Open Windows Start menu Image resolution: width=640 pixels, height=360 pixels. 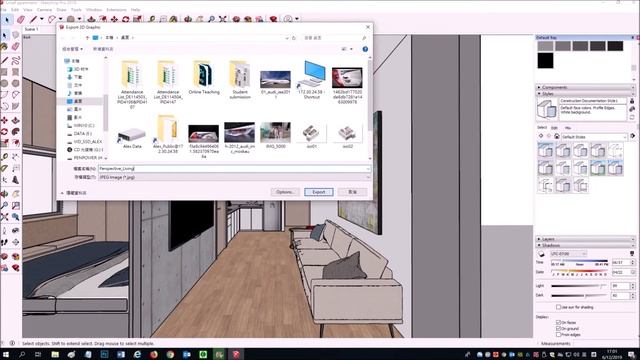click(6, 355)
